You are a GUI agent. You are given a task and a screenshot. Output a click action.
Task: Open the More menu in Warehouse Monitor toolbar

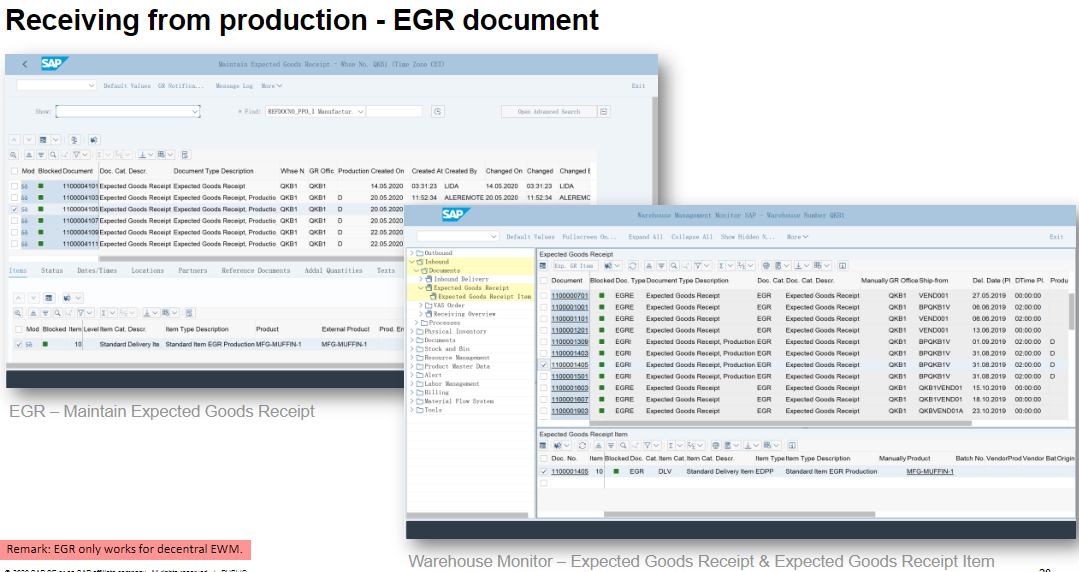797,237
